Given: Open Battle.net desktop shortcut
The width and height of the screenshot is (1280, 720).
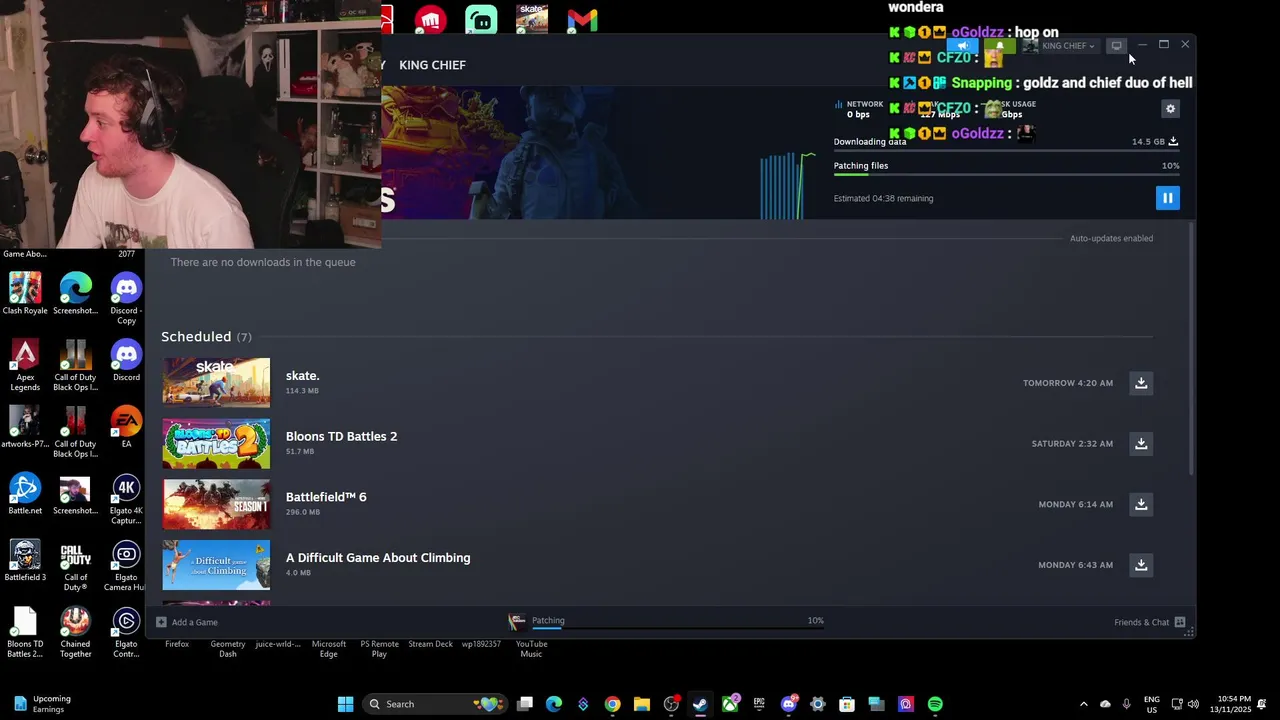Looking at the screenshot, I should [25, 494].
